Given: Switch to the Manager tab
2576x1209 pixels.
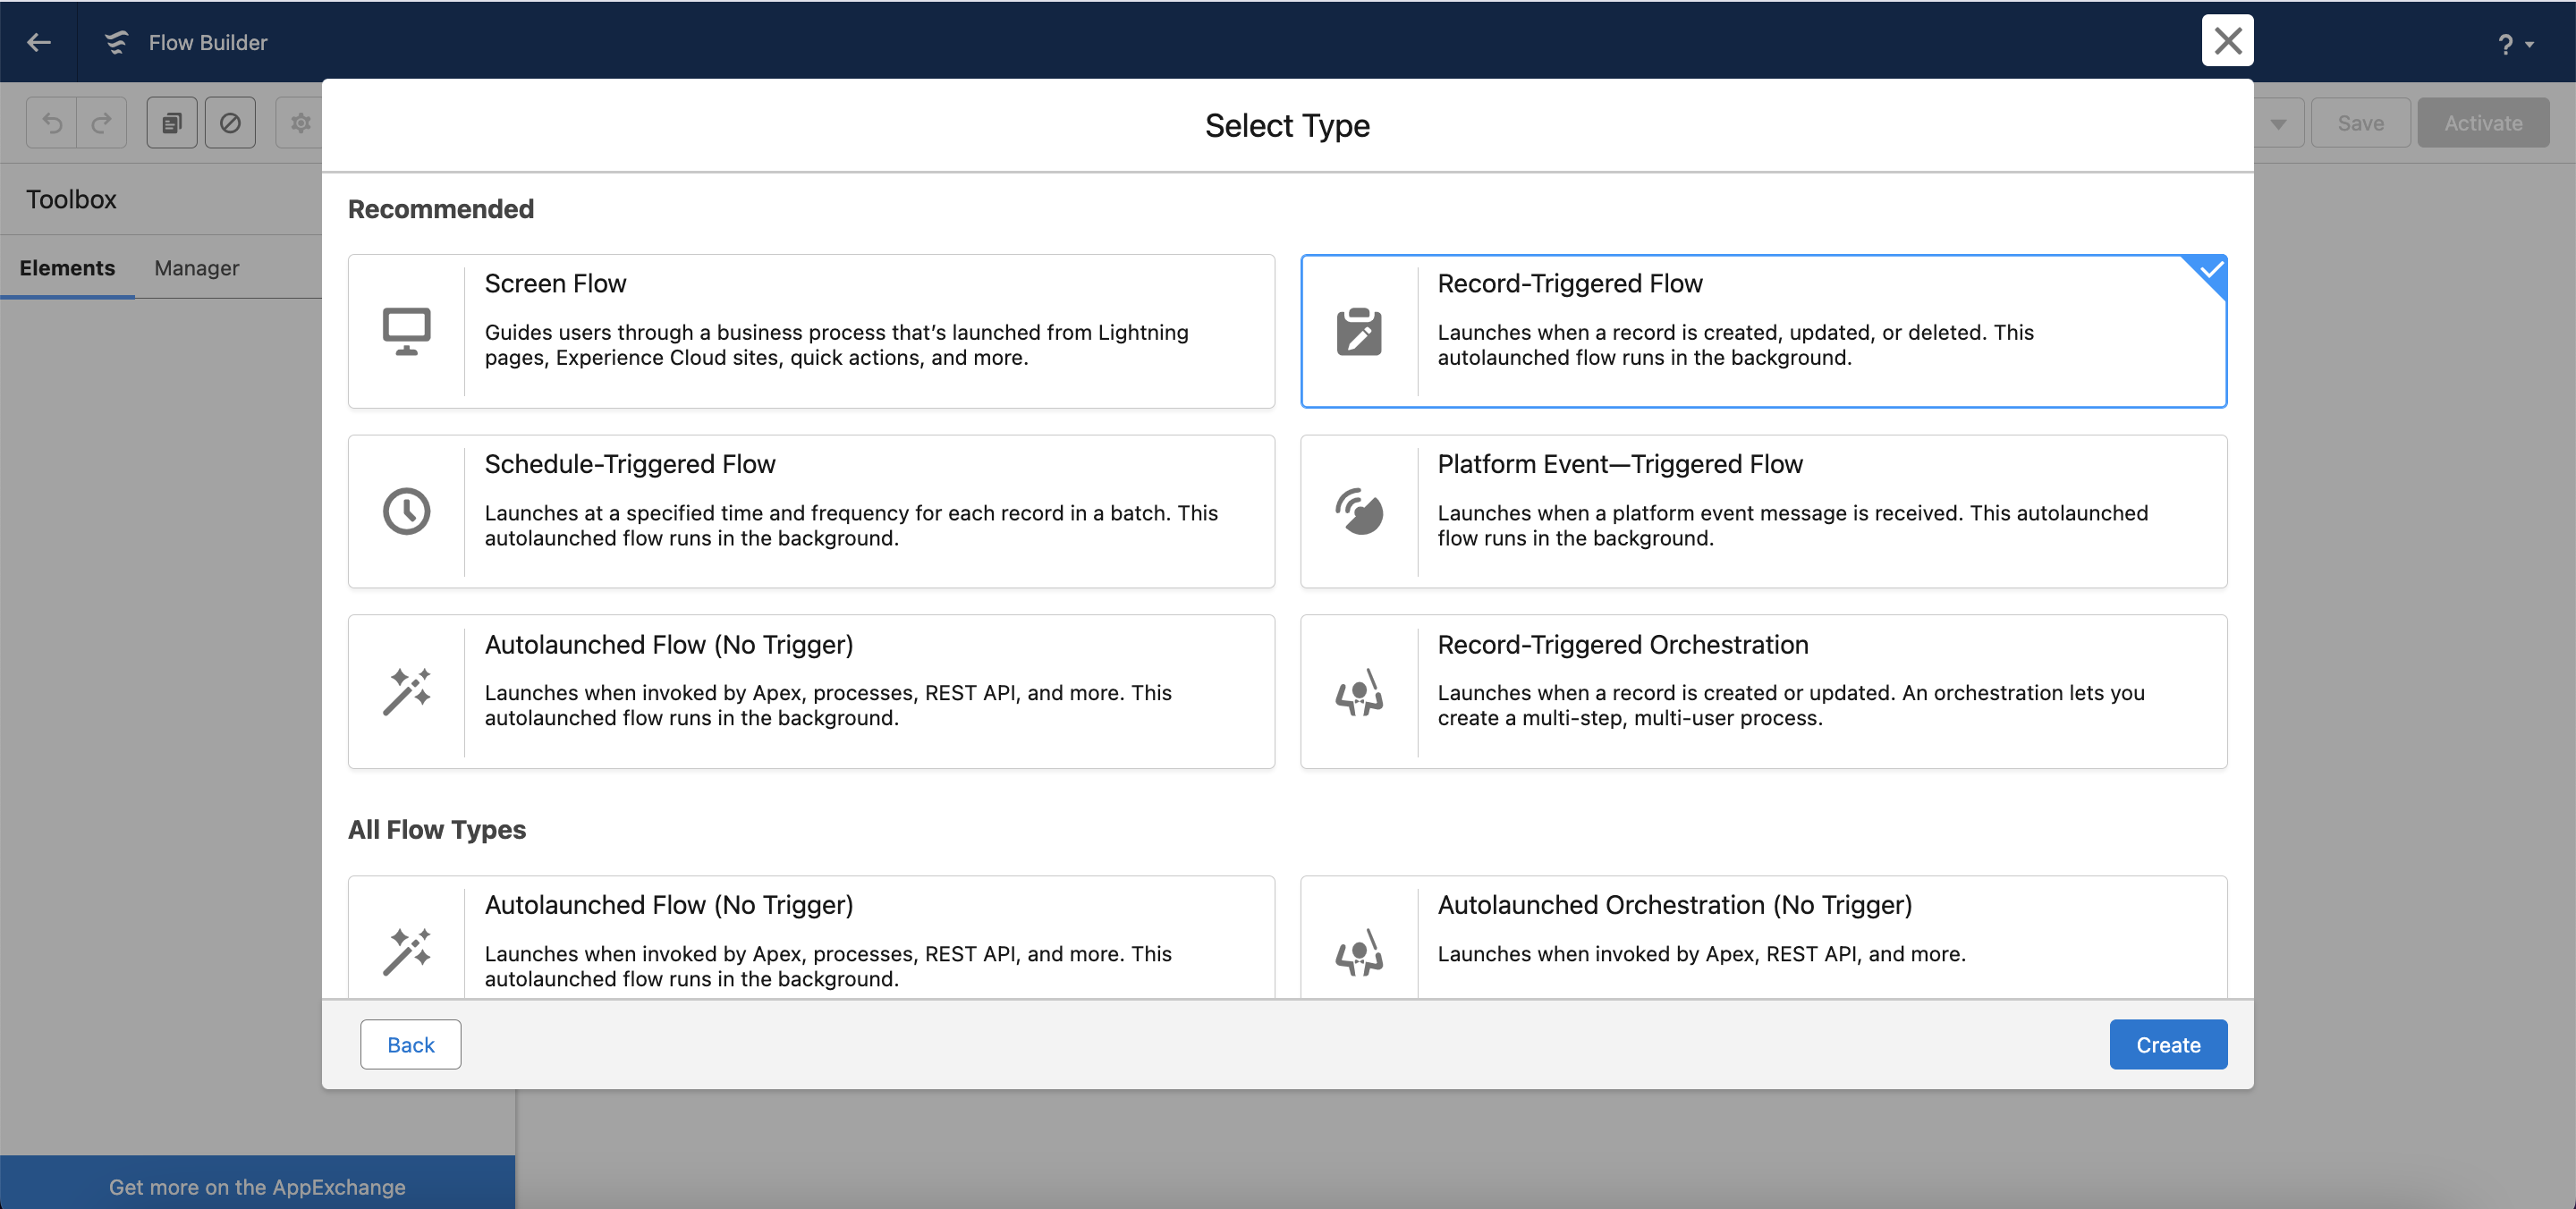Looking at the screenshot, I should click(196, 268).
